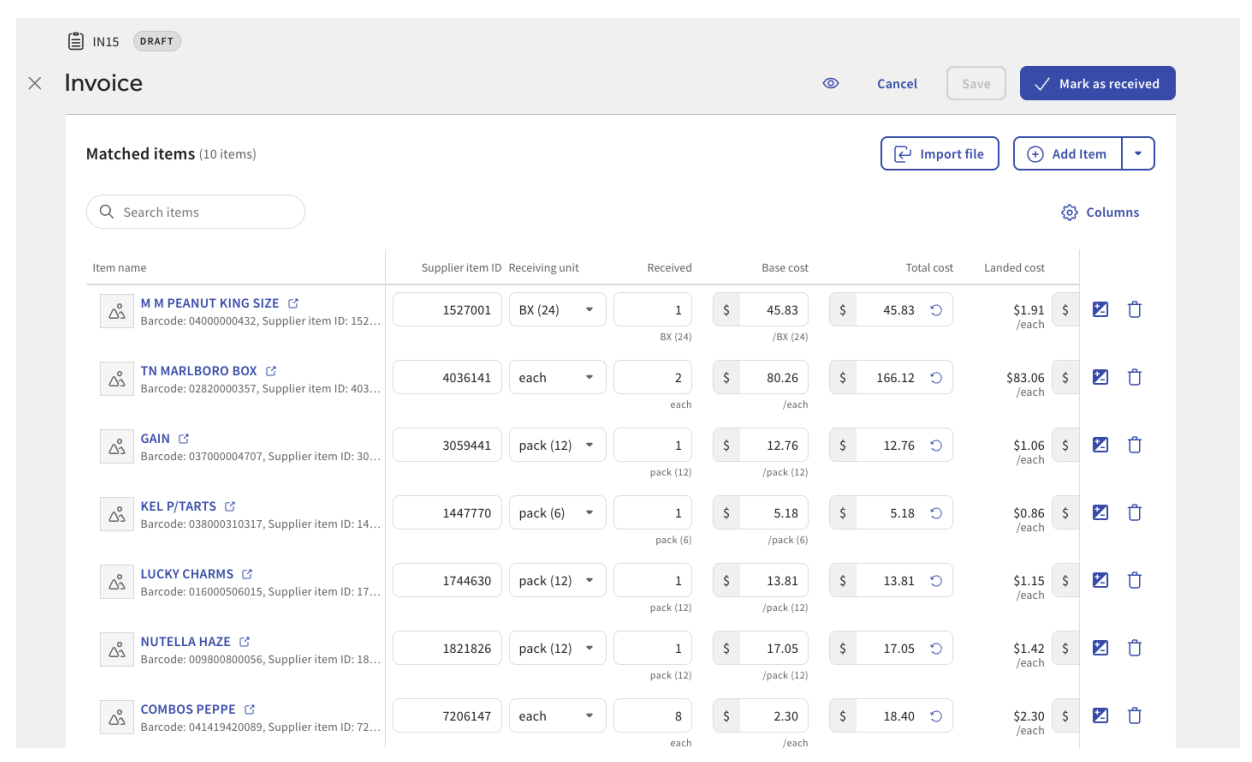Click Received quantity field for COMBOS PEPPE
The width and height of the screenshot is (1252, 762).
(x=653, y=716)
